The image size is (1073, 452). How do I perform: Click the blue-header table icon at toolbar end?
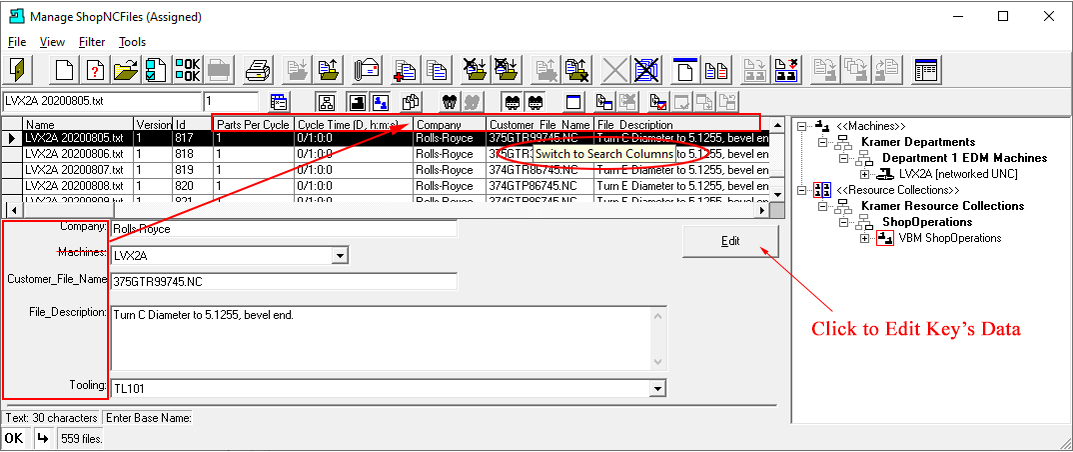pos(925,70)
